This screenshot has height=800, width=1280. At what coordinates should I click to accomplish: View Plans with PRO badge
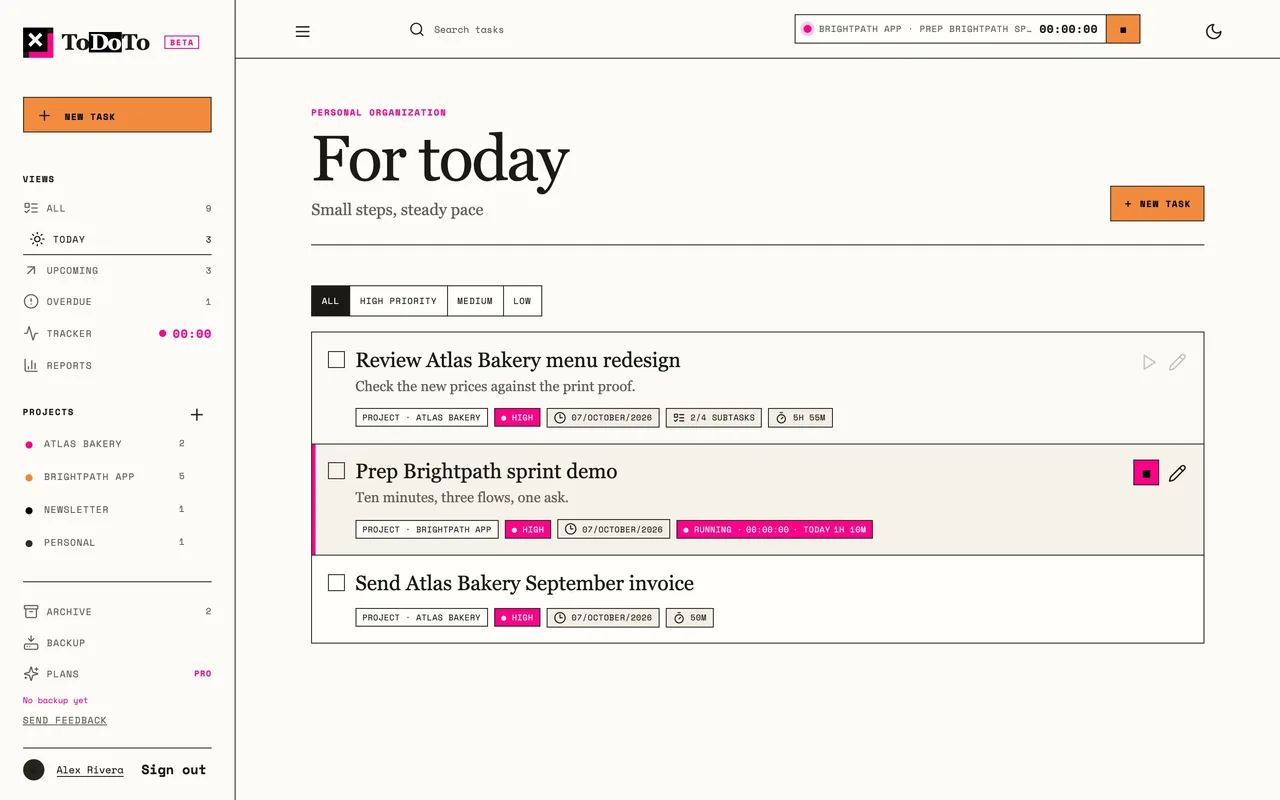pos(117,673)
